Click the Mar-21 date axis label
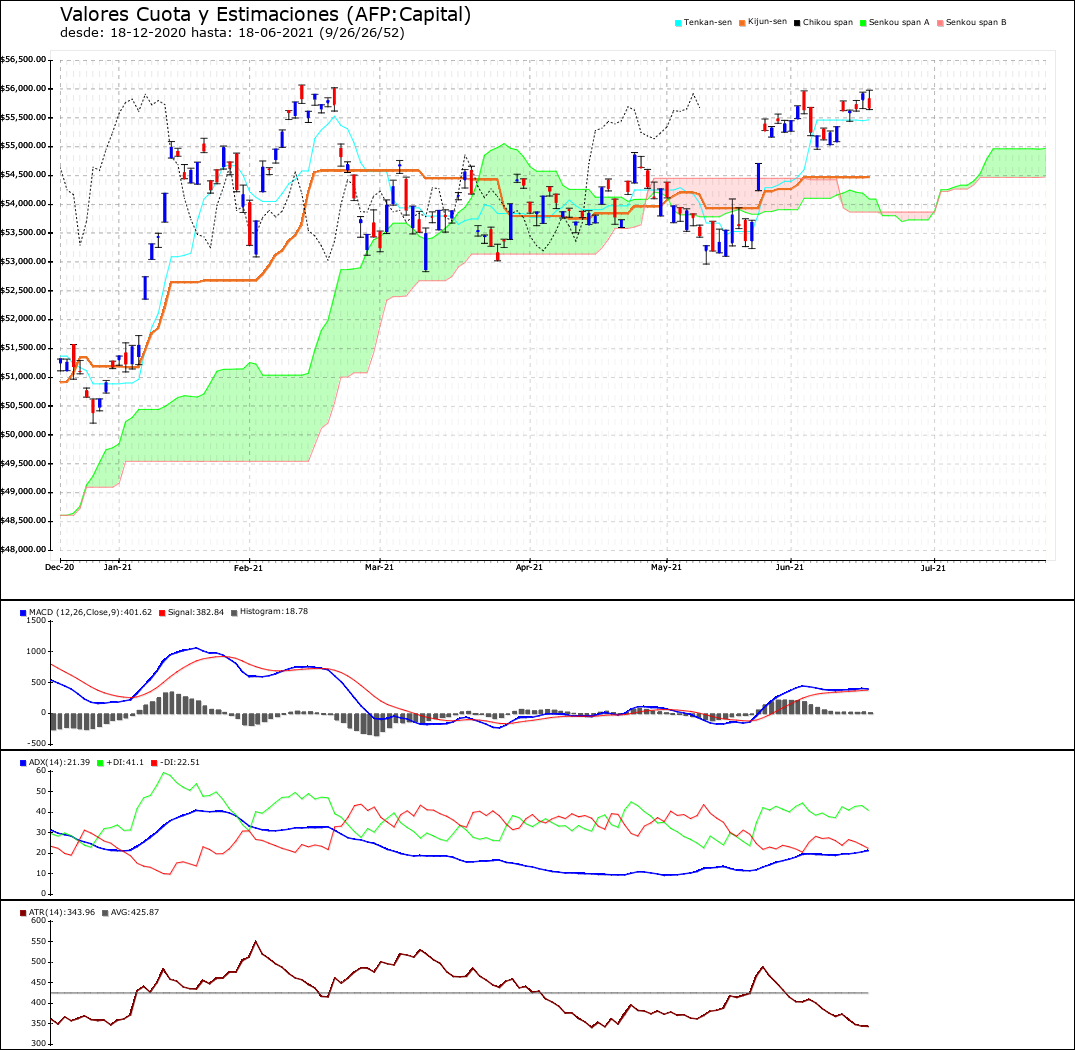Viewport: 1075px width, 1050px height. point(379,567)
